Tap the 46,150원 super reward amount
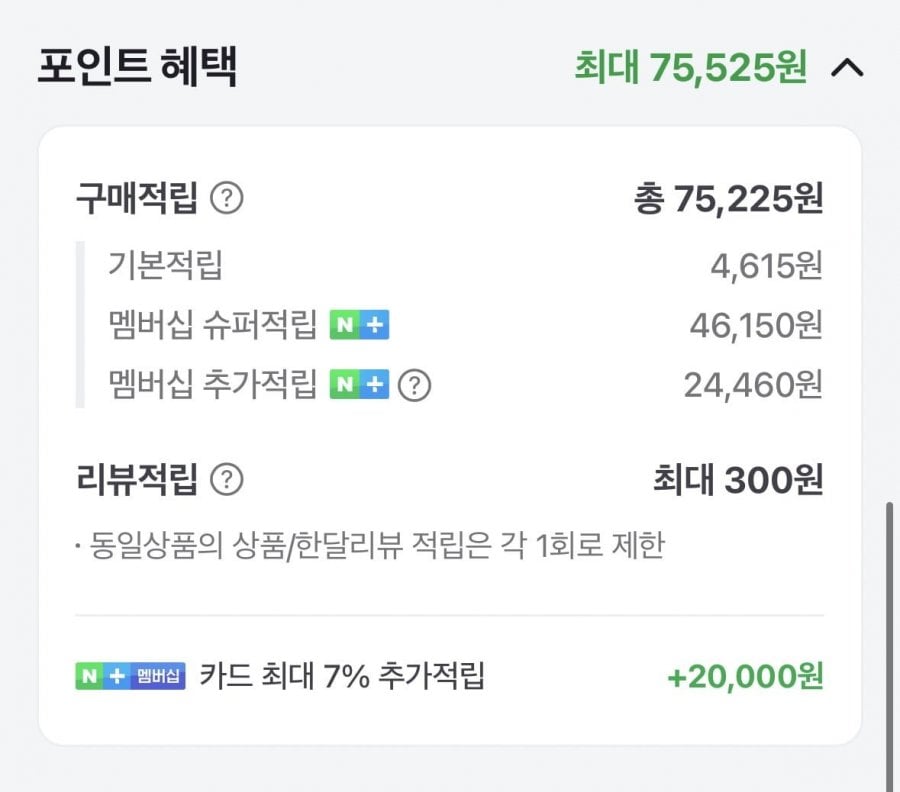Image resolution: width=900 pixels, height=792 pixels. 755,325
